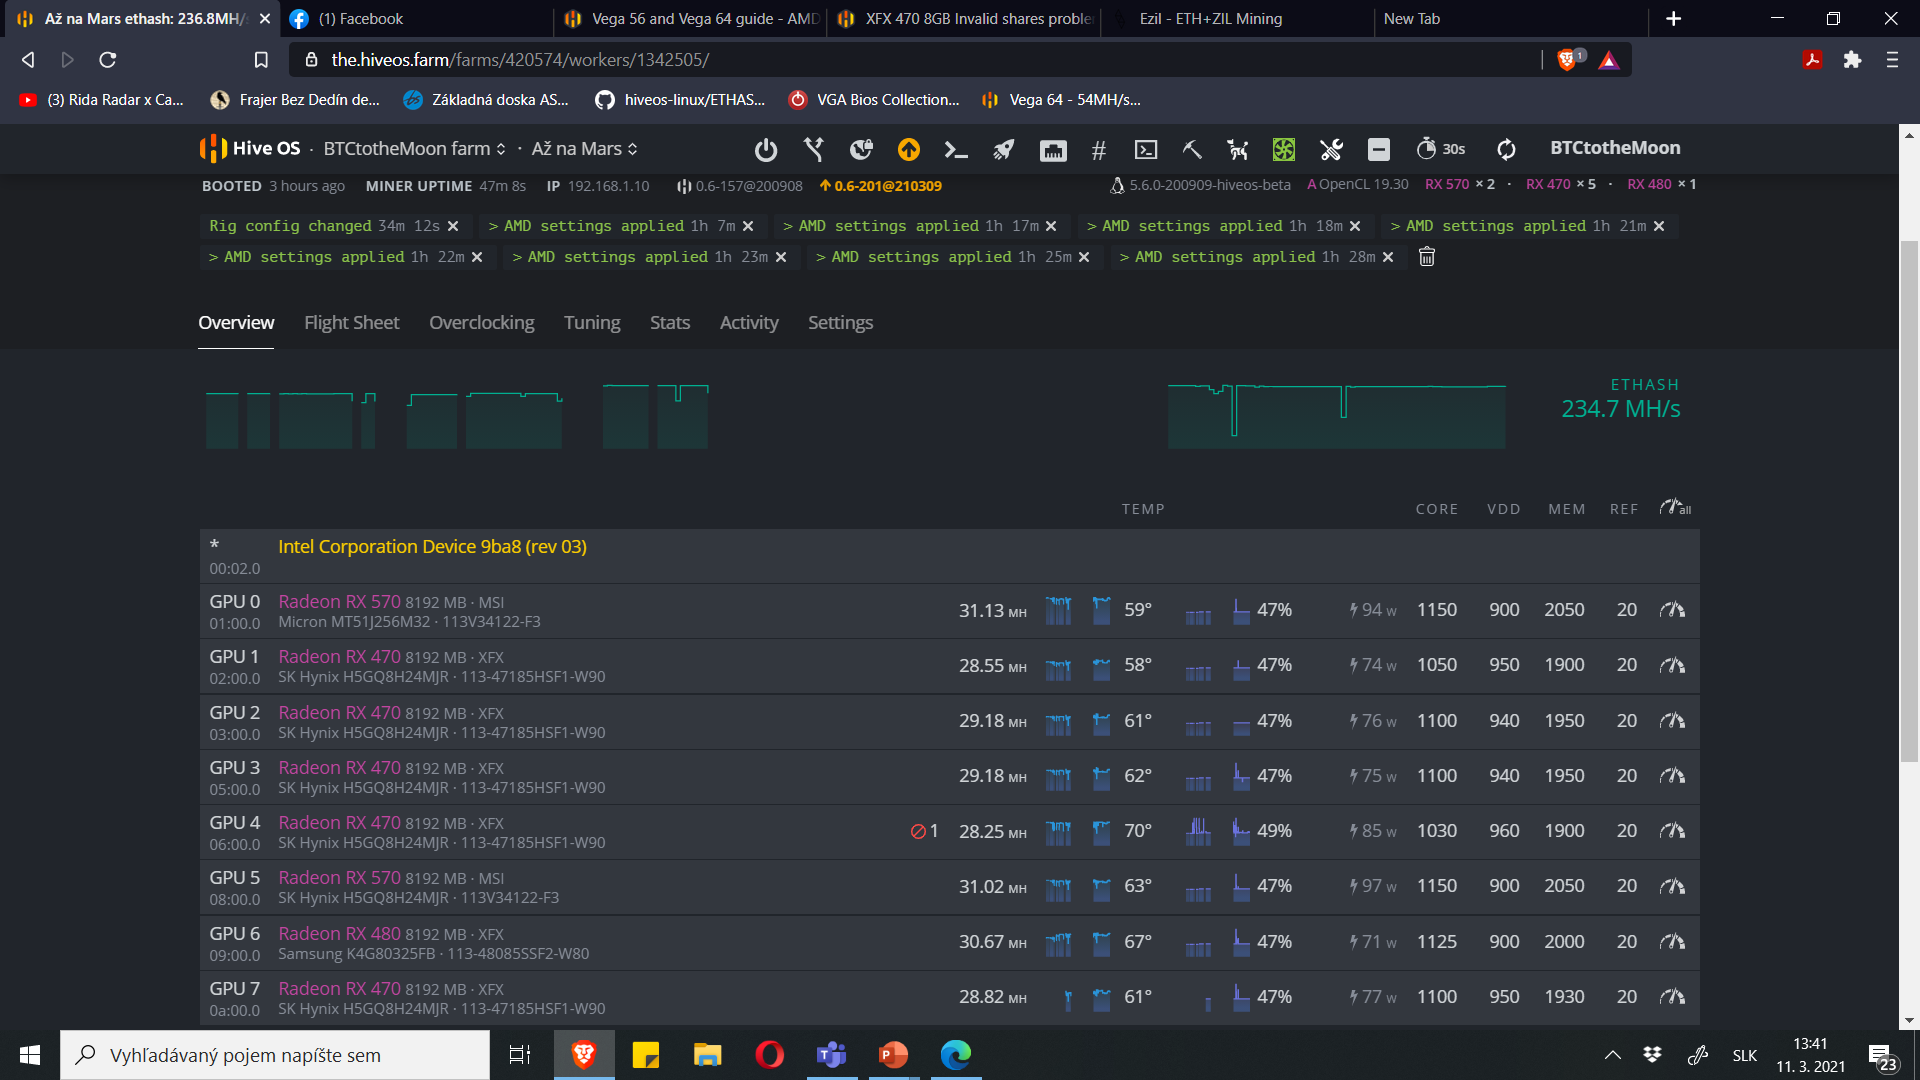Open the wrench and screwdriver tools icon

[1331, 150]
